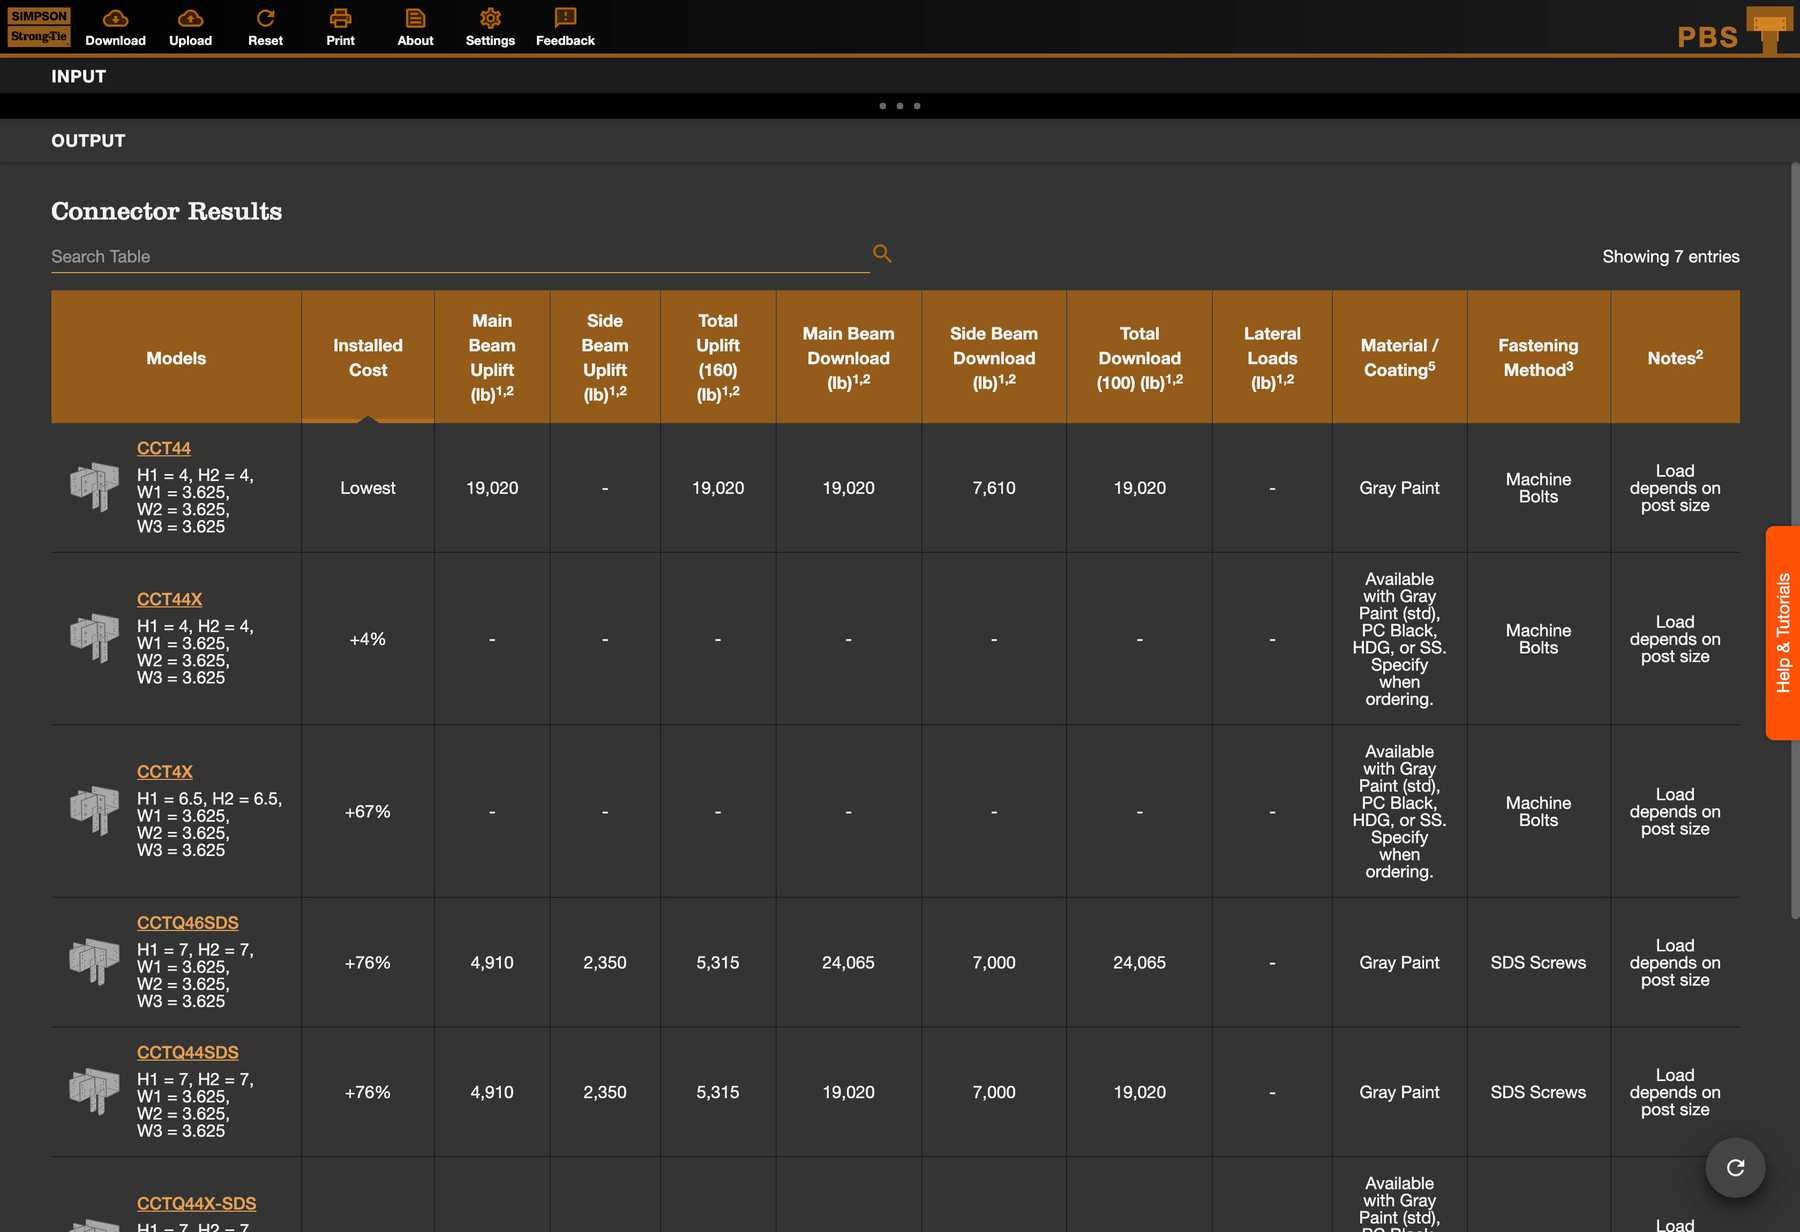This screenshot has width=1800, height=1232.
Task: Click the three-dot panel divider handle
Action: [900, 106]
